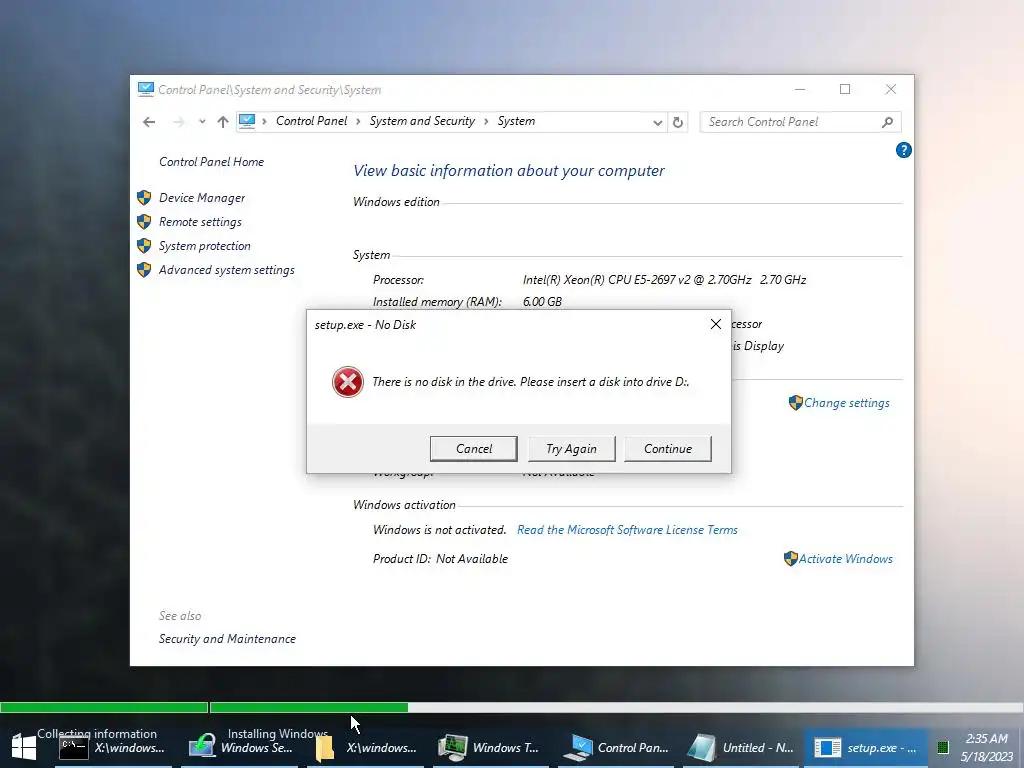Close the Control Panel System window
The image size is (1024, 768).
click(891, 89)
